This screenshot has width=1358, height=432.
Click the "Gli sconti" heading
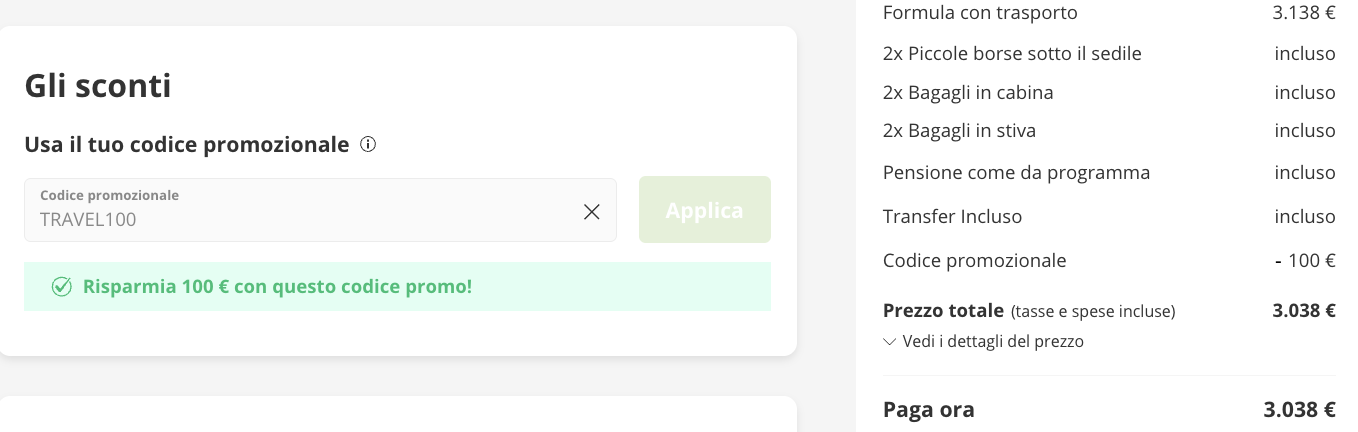pos(98,86)
